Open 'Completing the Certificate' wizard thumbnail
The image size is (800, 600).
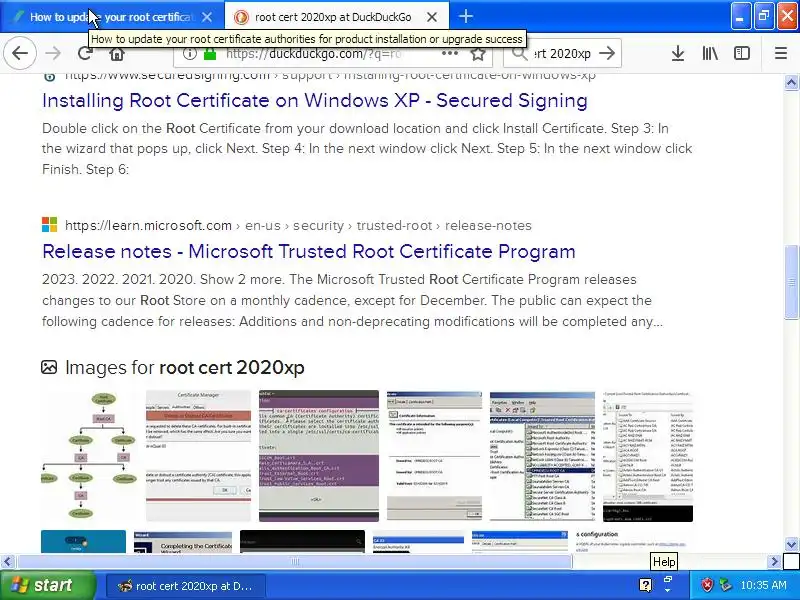tap(183, 542)
